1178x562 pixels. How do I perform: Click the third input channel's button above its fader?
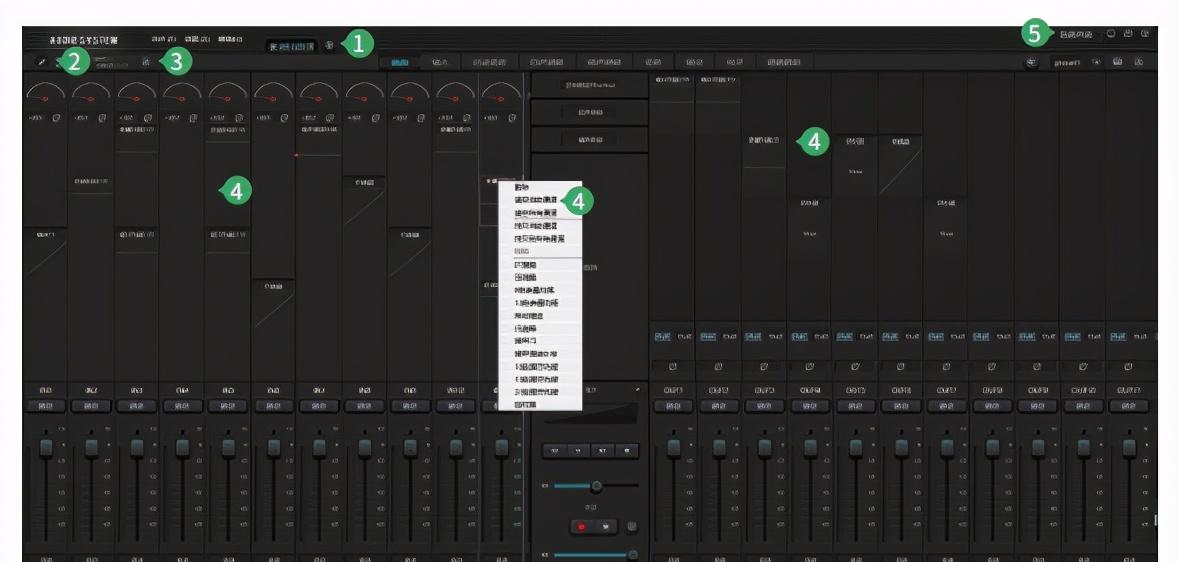(x=137, y=406)
